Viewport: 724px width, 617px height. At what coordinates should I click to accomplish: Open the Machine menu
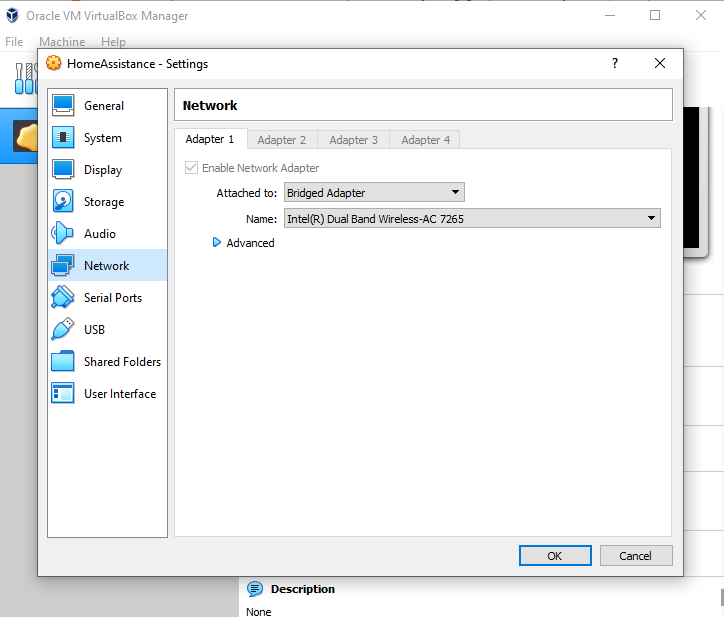click(x=62, y=42)
